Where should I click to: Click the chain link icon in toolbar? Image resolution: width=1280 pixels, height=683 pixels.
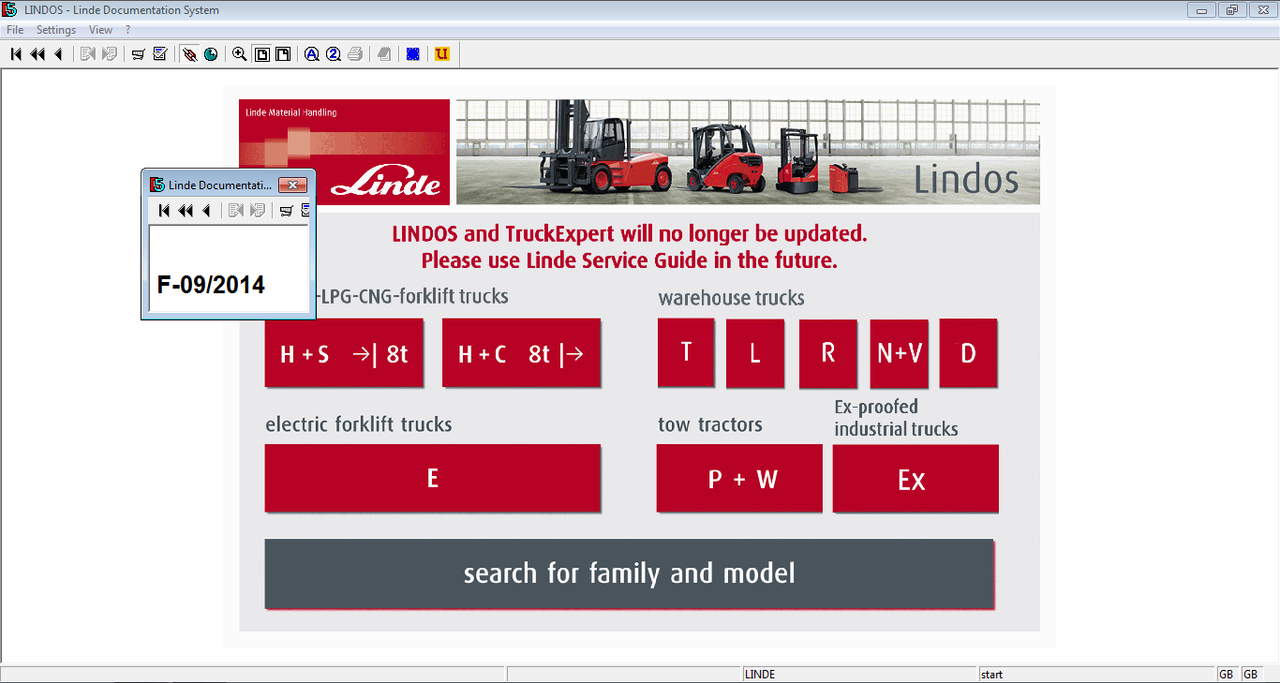[x=189, y=54]
